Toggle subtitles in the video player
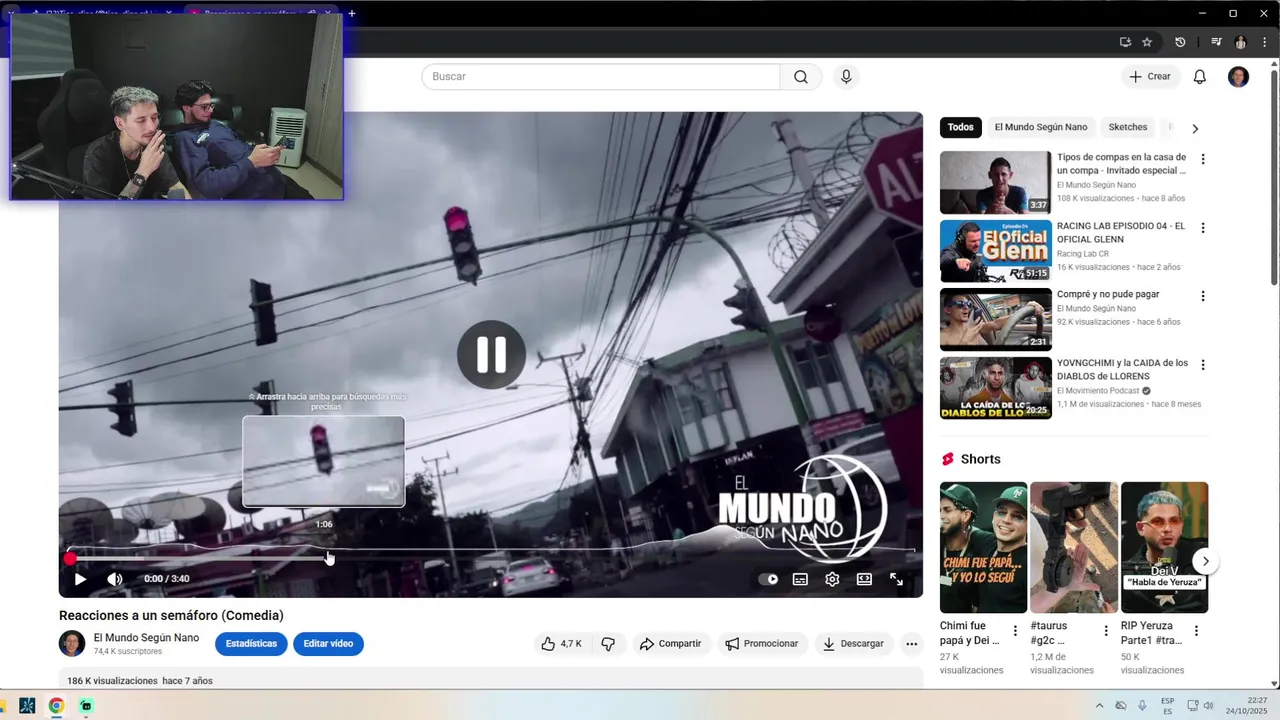 [x=800, y=579]
